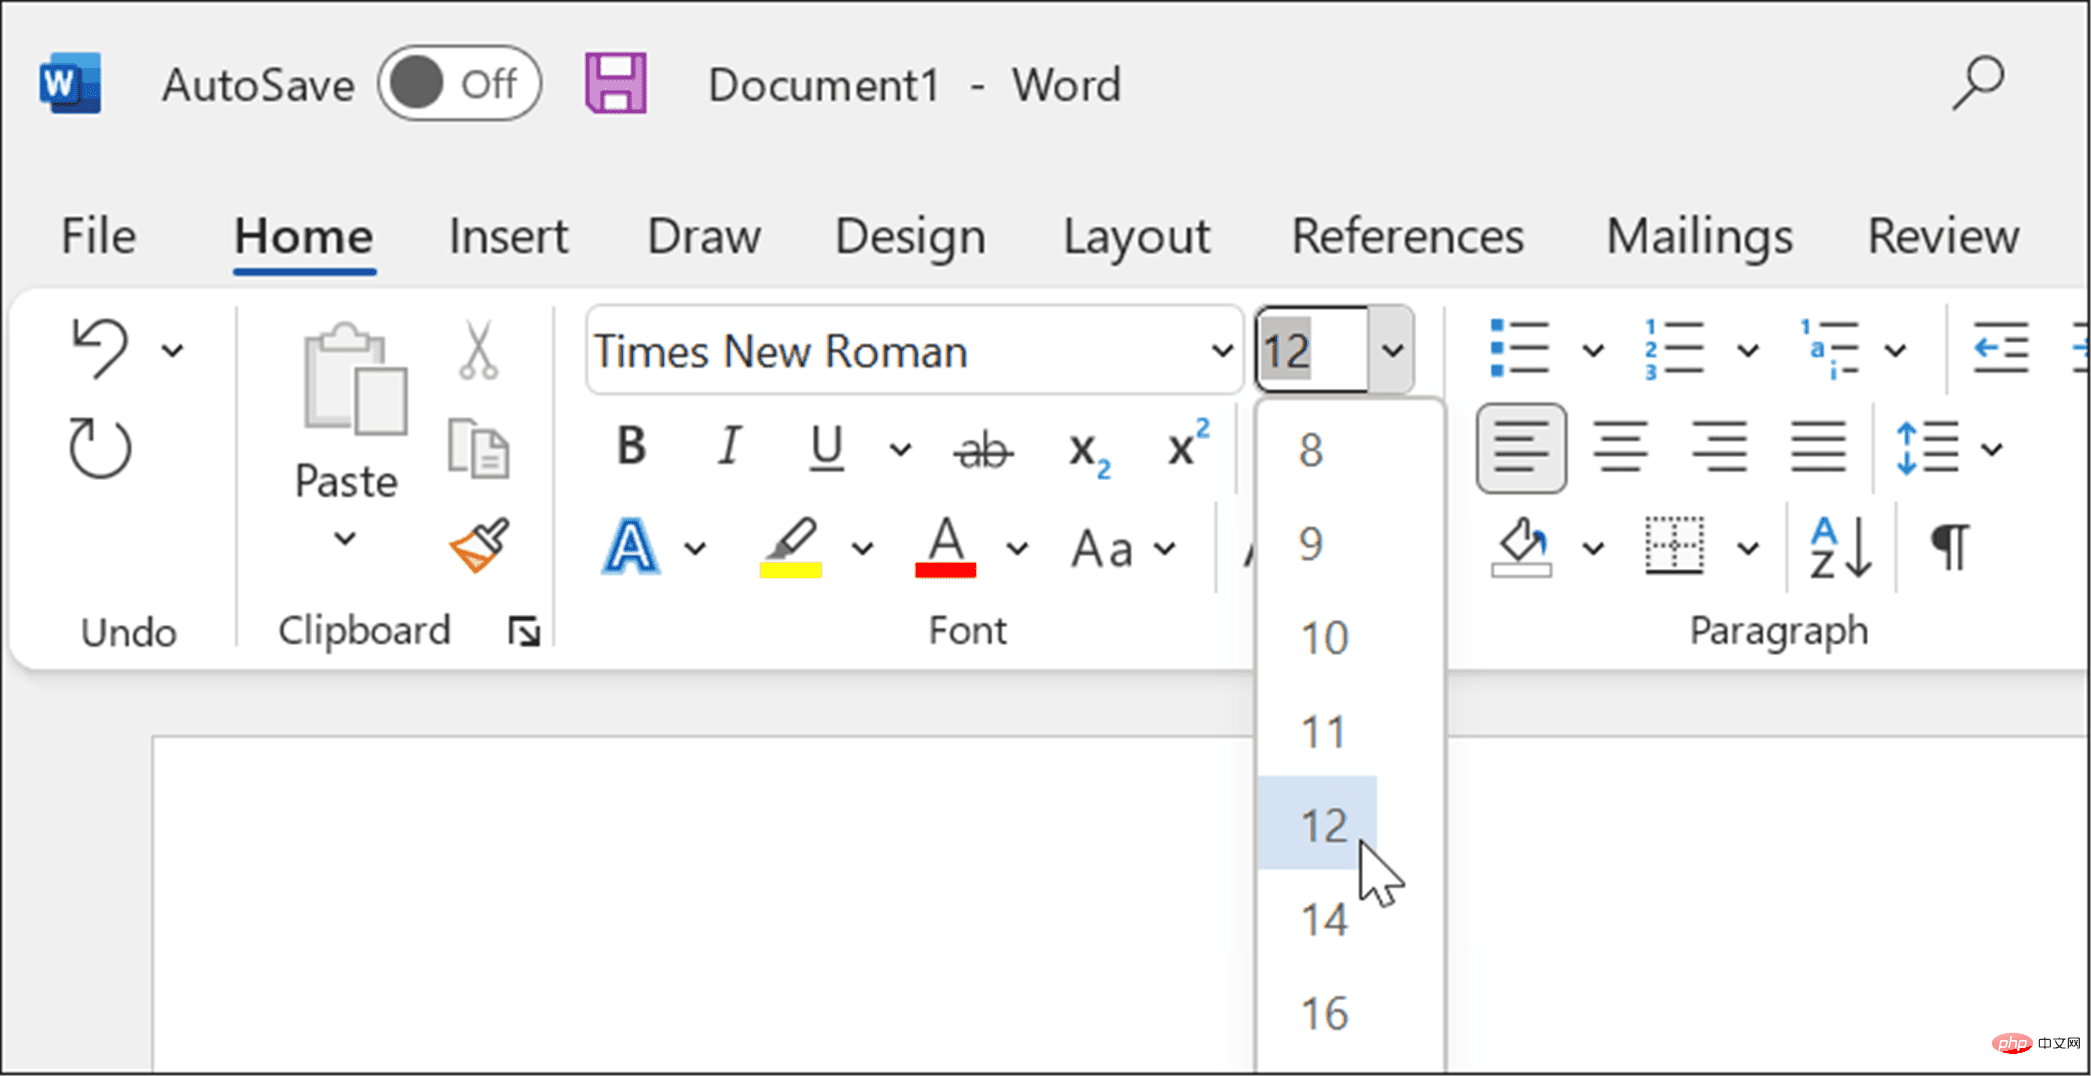Enable justify text alignment

pyautogui.click(x=1819, y=447)
